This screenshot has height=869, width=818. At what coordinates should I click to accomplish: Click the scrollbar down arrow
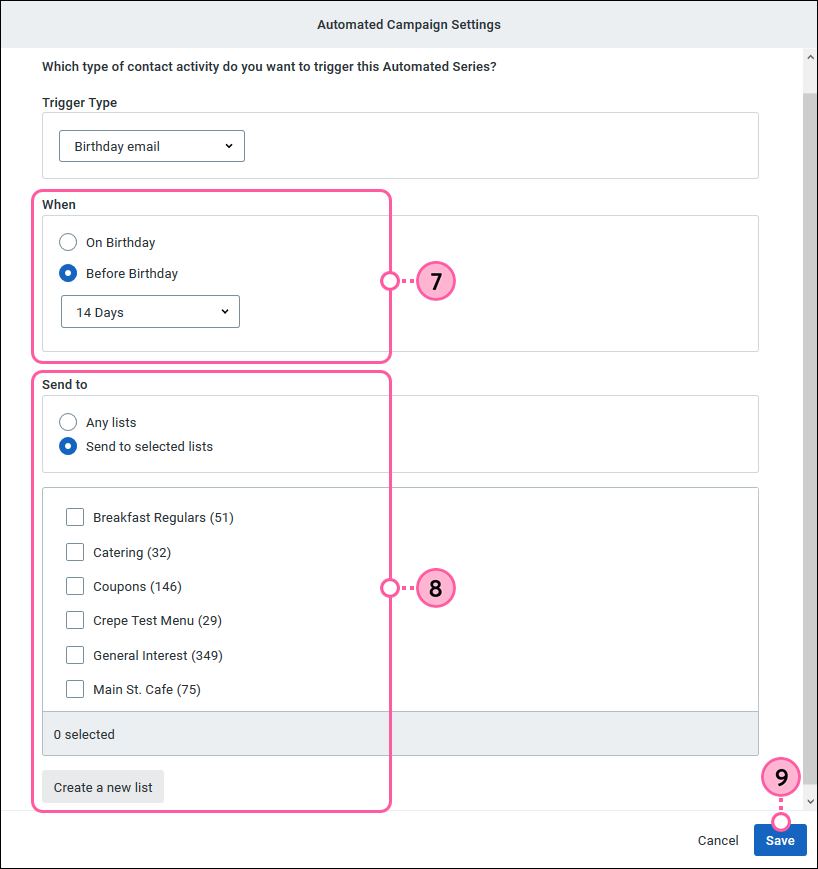tap(810, 801)
